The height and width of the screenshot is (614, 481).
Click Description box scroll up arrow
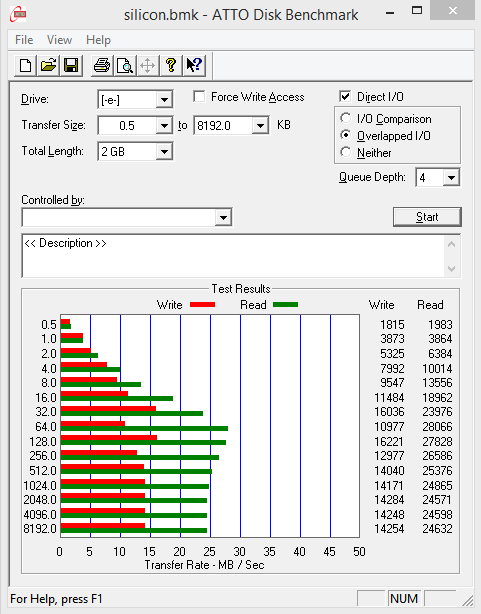pos(451,244)
